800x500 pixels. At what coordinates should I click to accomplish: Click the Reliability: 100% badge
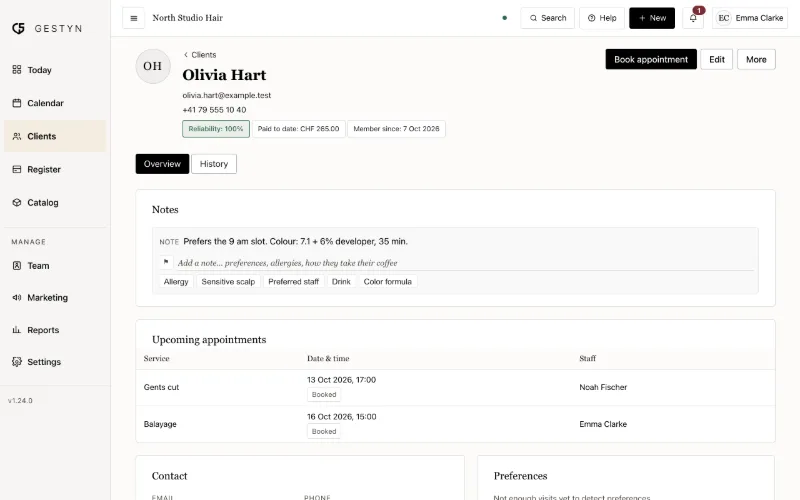pos(216,129)
